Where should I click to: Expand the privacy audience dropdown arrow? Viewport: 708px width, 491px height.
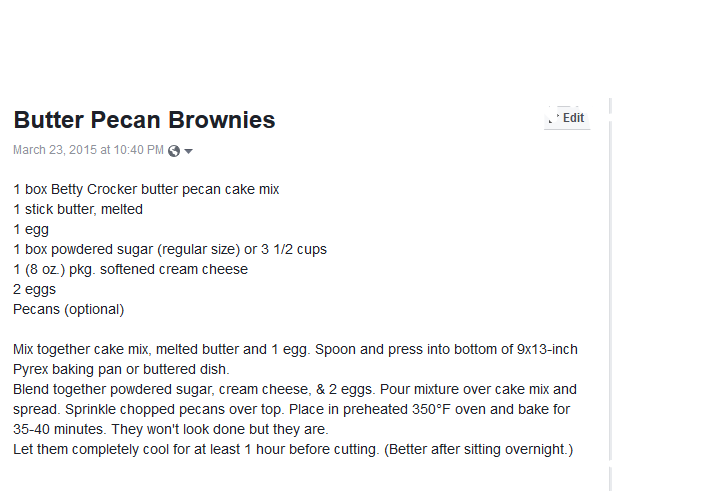[x=188, y=151]
